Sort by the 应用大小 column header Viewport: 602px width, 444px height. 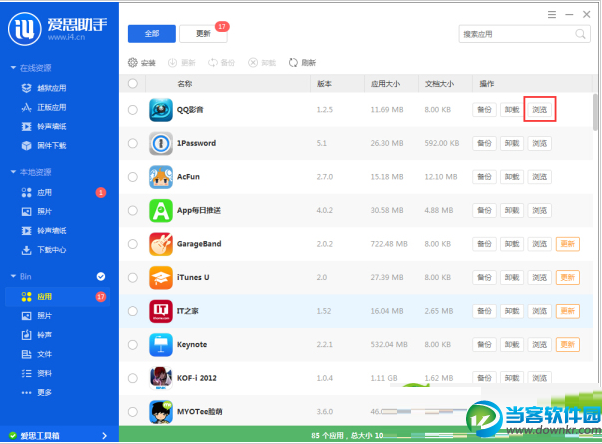coord(385,83)
